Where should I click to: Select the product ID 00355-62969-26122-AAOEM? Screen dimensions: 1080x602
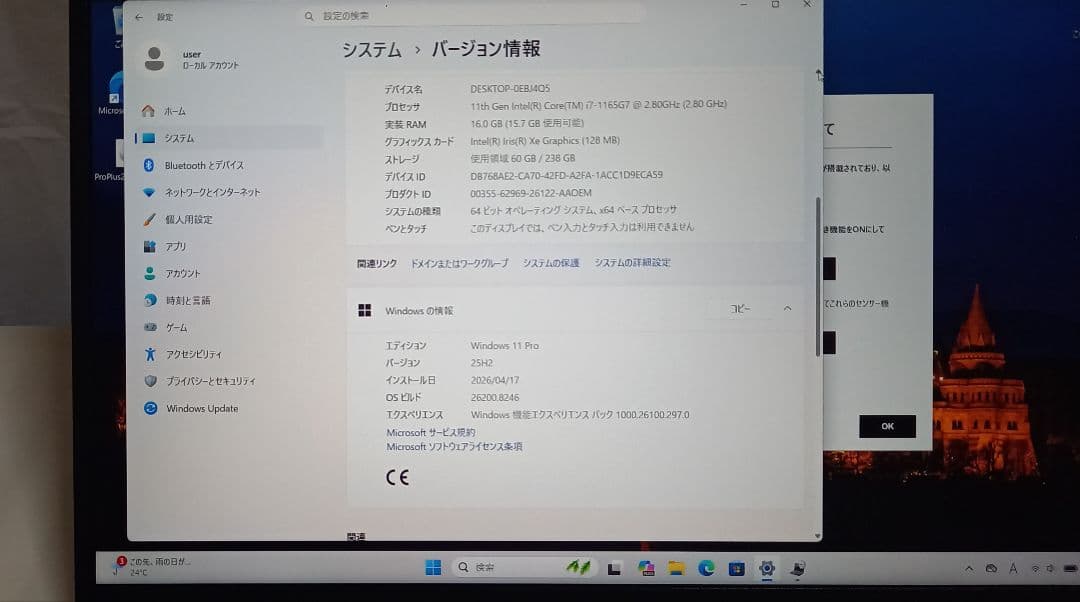pos(531,194)
